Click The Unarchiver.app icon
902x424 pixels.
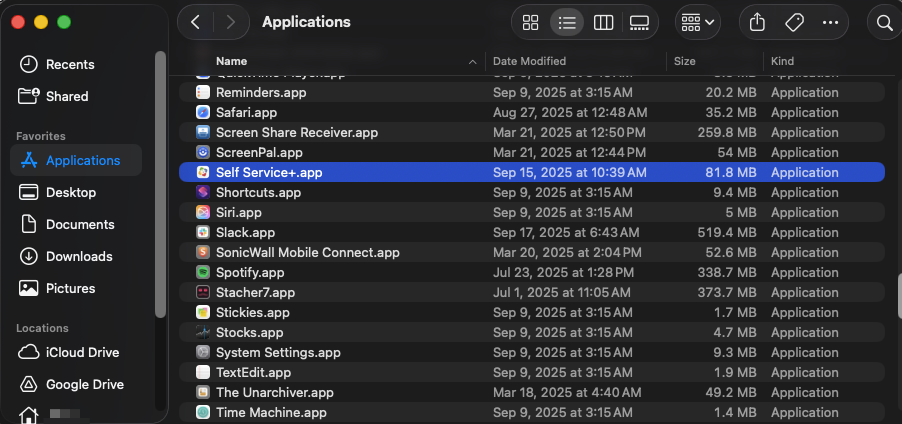[x=202, y=392]
